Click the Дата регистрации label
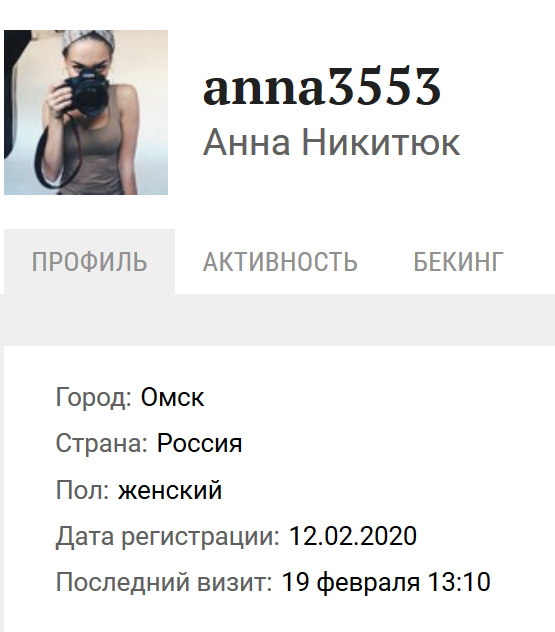This screenshot has width=555, height=632. (168, 537)
